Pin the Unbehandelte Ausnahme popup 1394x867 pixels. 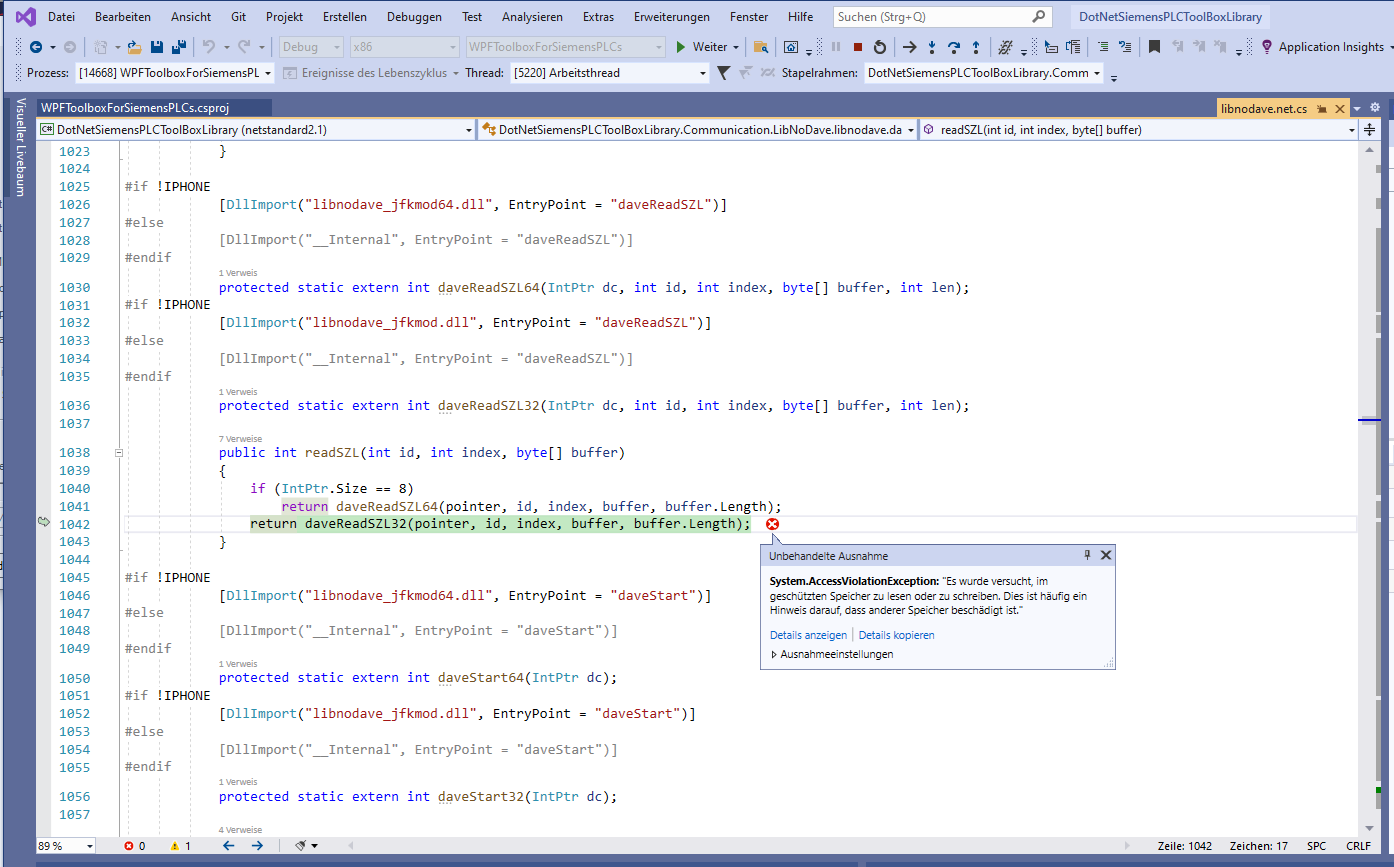point(1087,555)
